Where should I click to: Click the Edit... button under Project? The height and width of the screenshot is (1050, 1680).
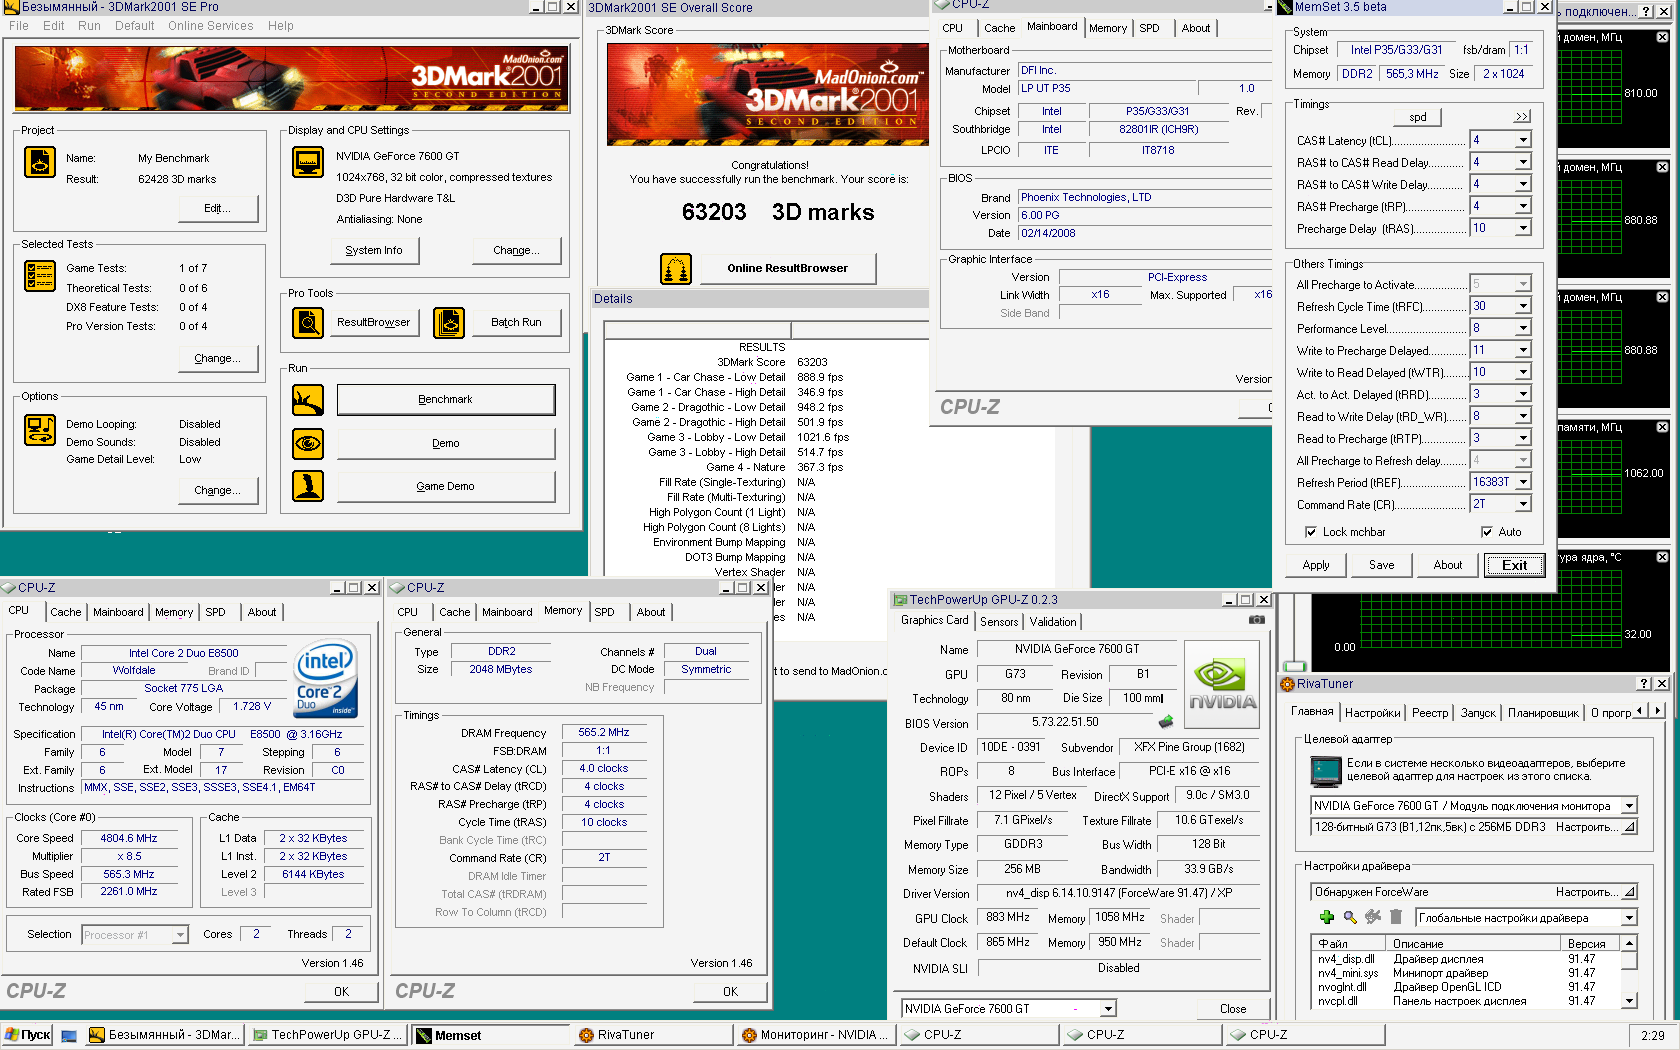point(217,208)
